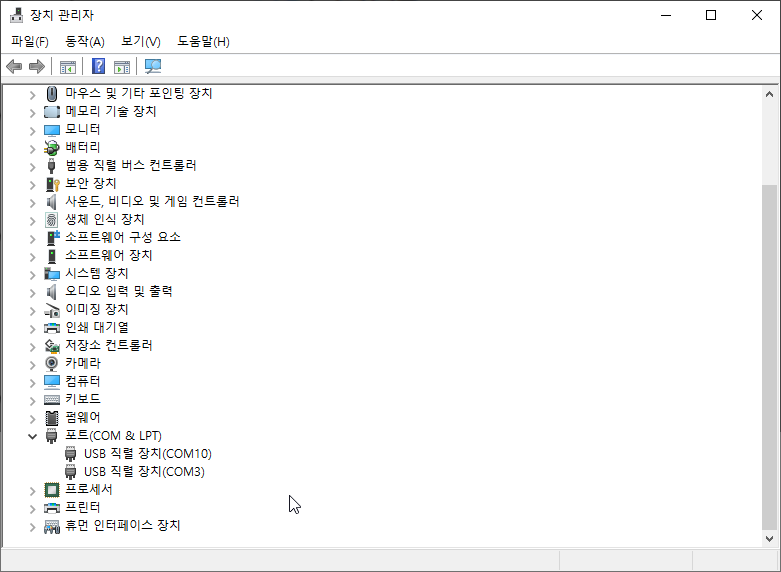Click speaker icon beside 오디오 입력 및 출력
Viewport: 781px width, 572px height.
pyautogui.click(x=52, y=291)
